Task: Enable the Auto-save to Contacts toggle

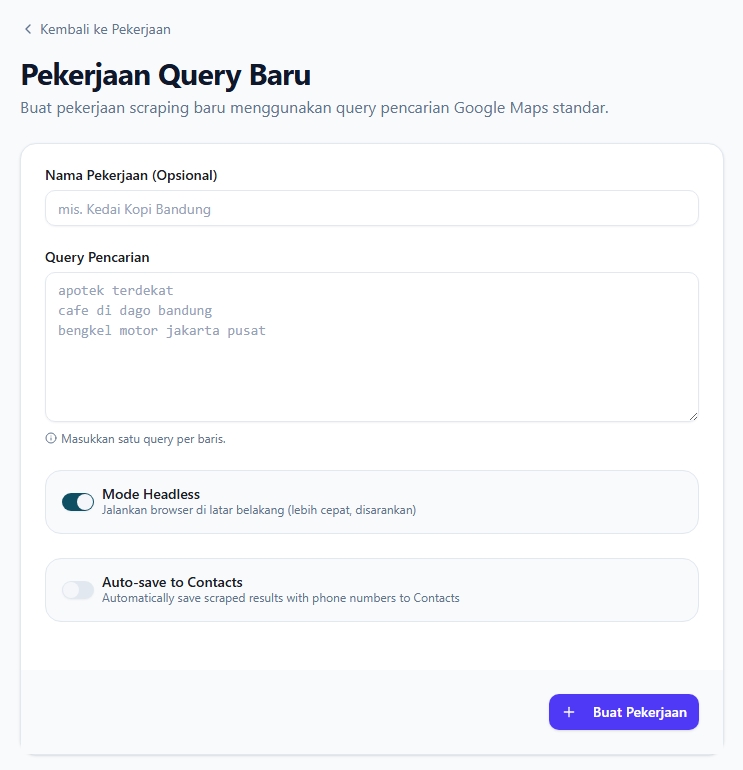Action: pyautogui.click(x=78, y=590)
